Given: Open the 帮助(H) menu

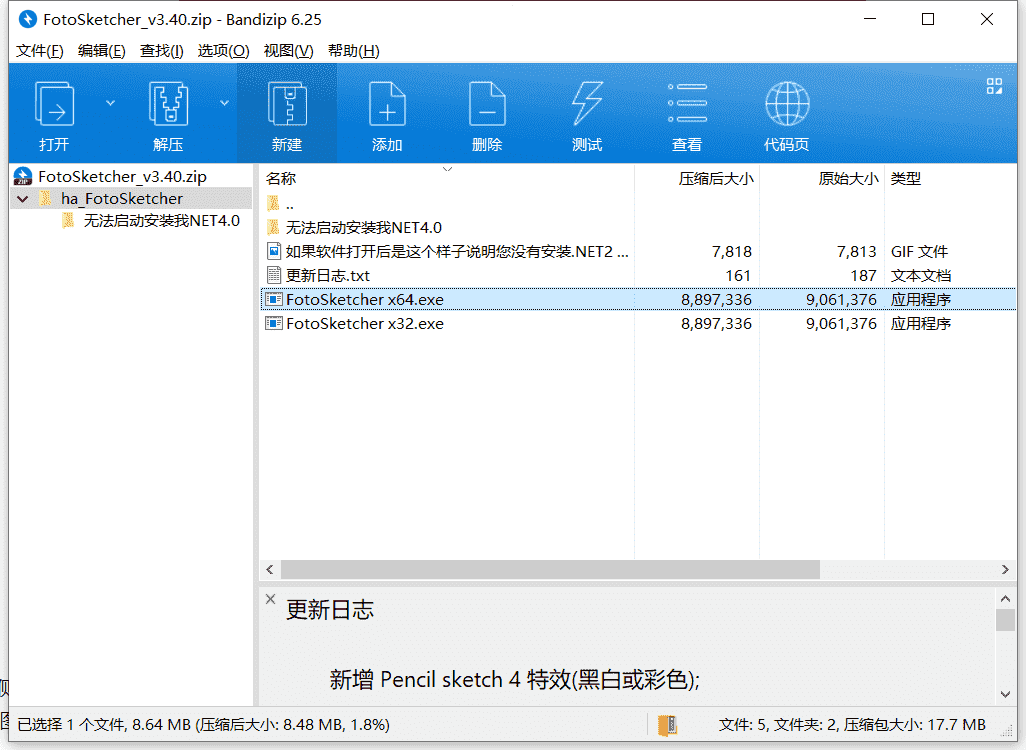Looking at the screenshot, I should [x=353, y=50].
